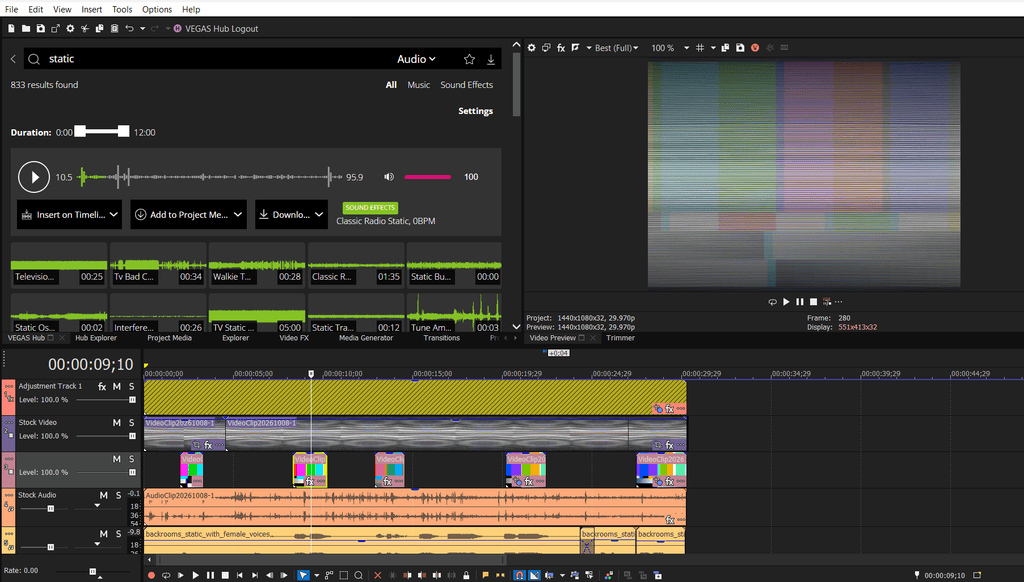Viewport: 1024px width, 582px height.
Task: Expand the Download options dropdown
Action: [x=319, y=214]
